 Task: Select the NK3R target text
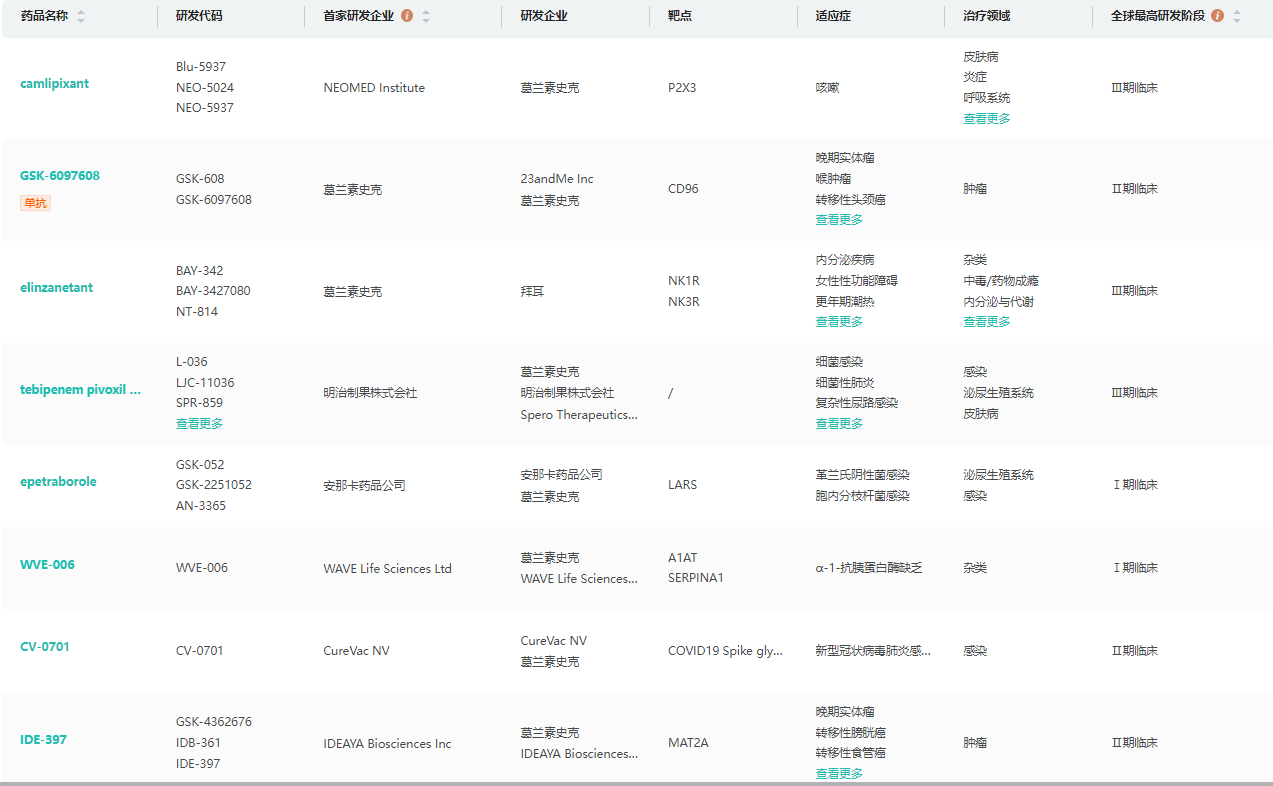pyautogui.click(x=684, y=301)
